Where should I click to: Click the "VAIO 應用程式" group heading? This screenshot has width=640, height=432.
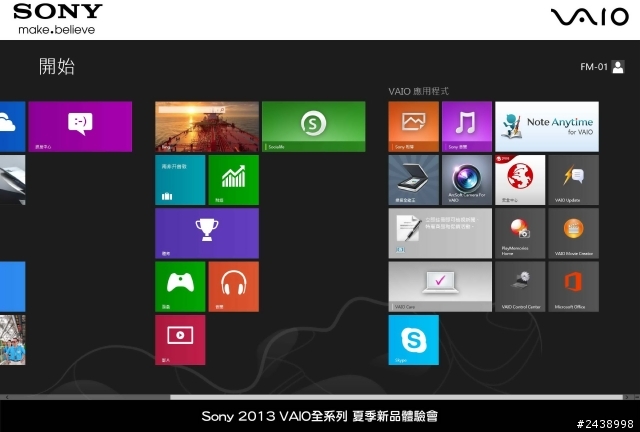pyautogui.click(x=418, y=91)
